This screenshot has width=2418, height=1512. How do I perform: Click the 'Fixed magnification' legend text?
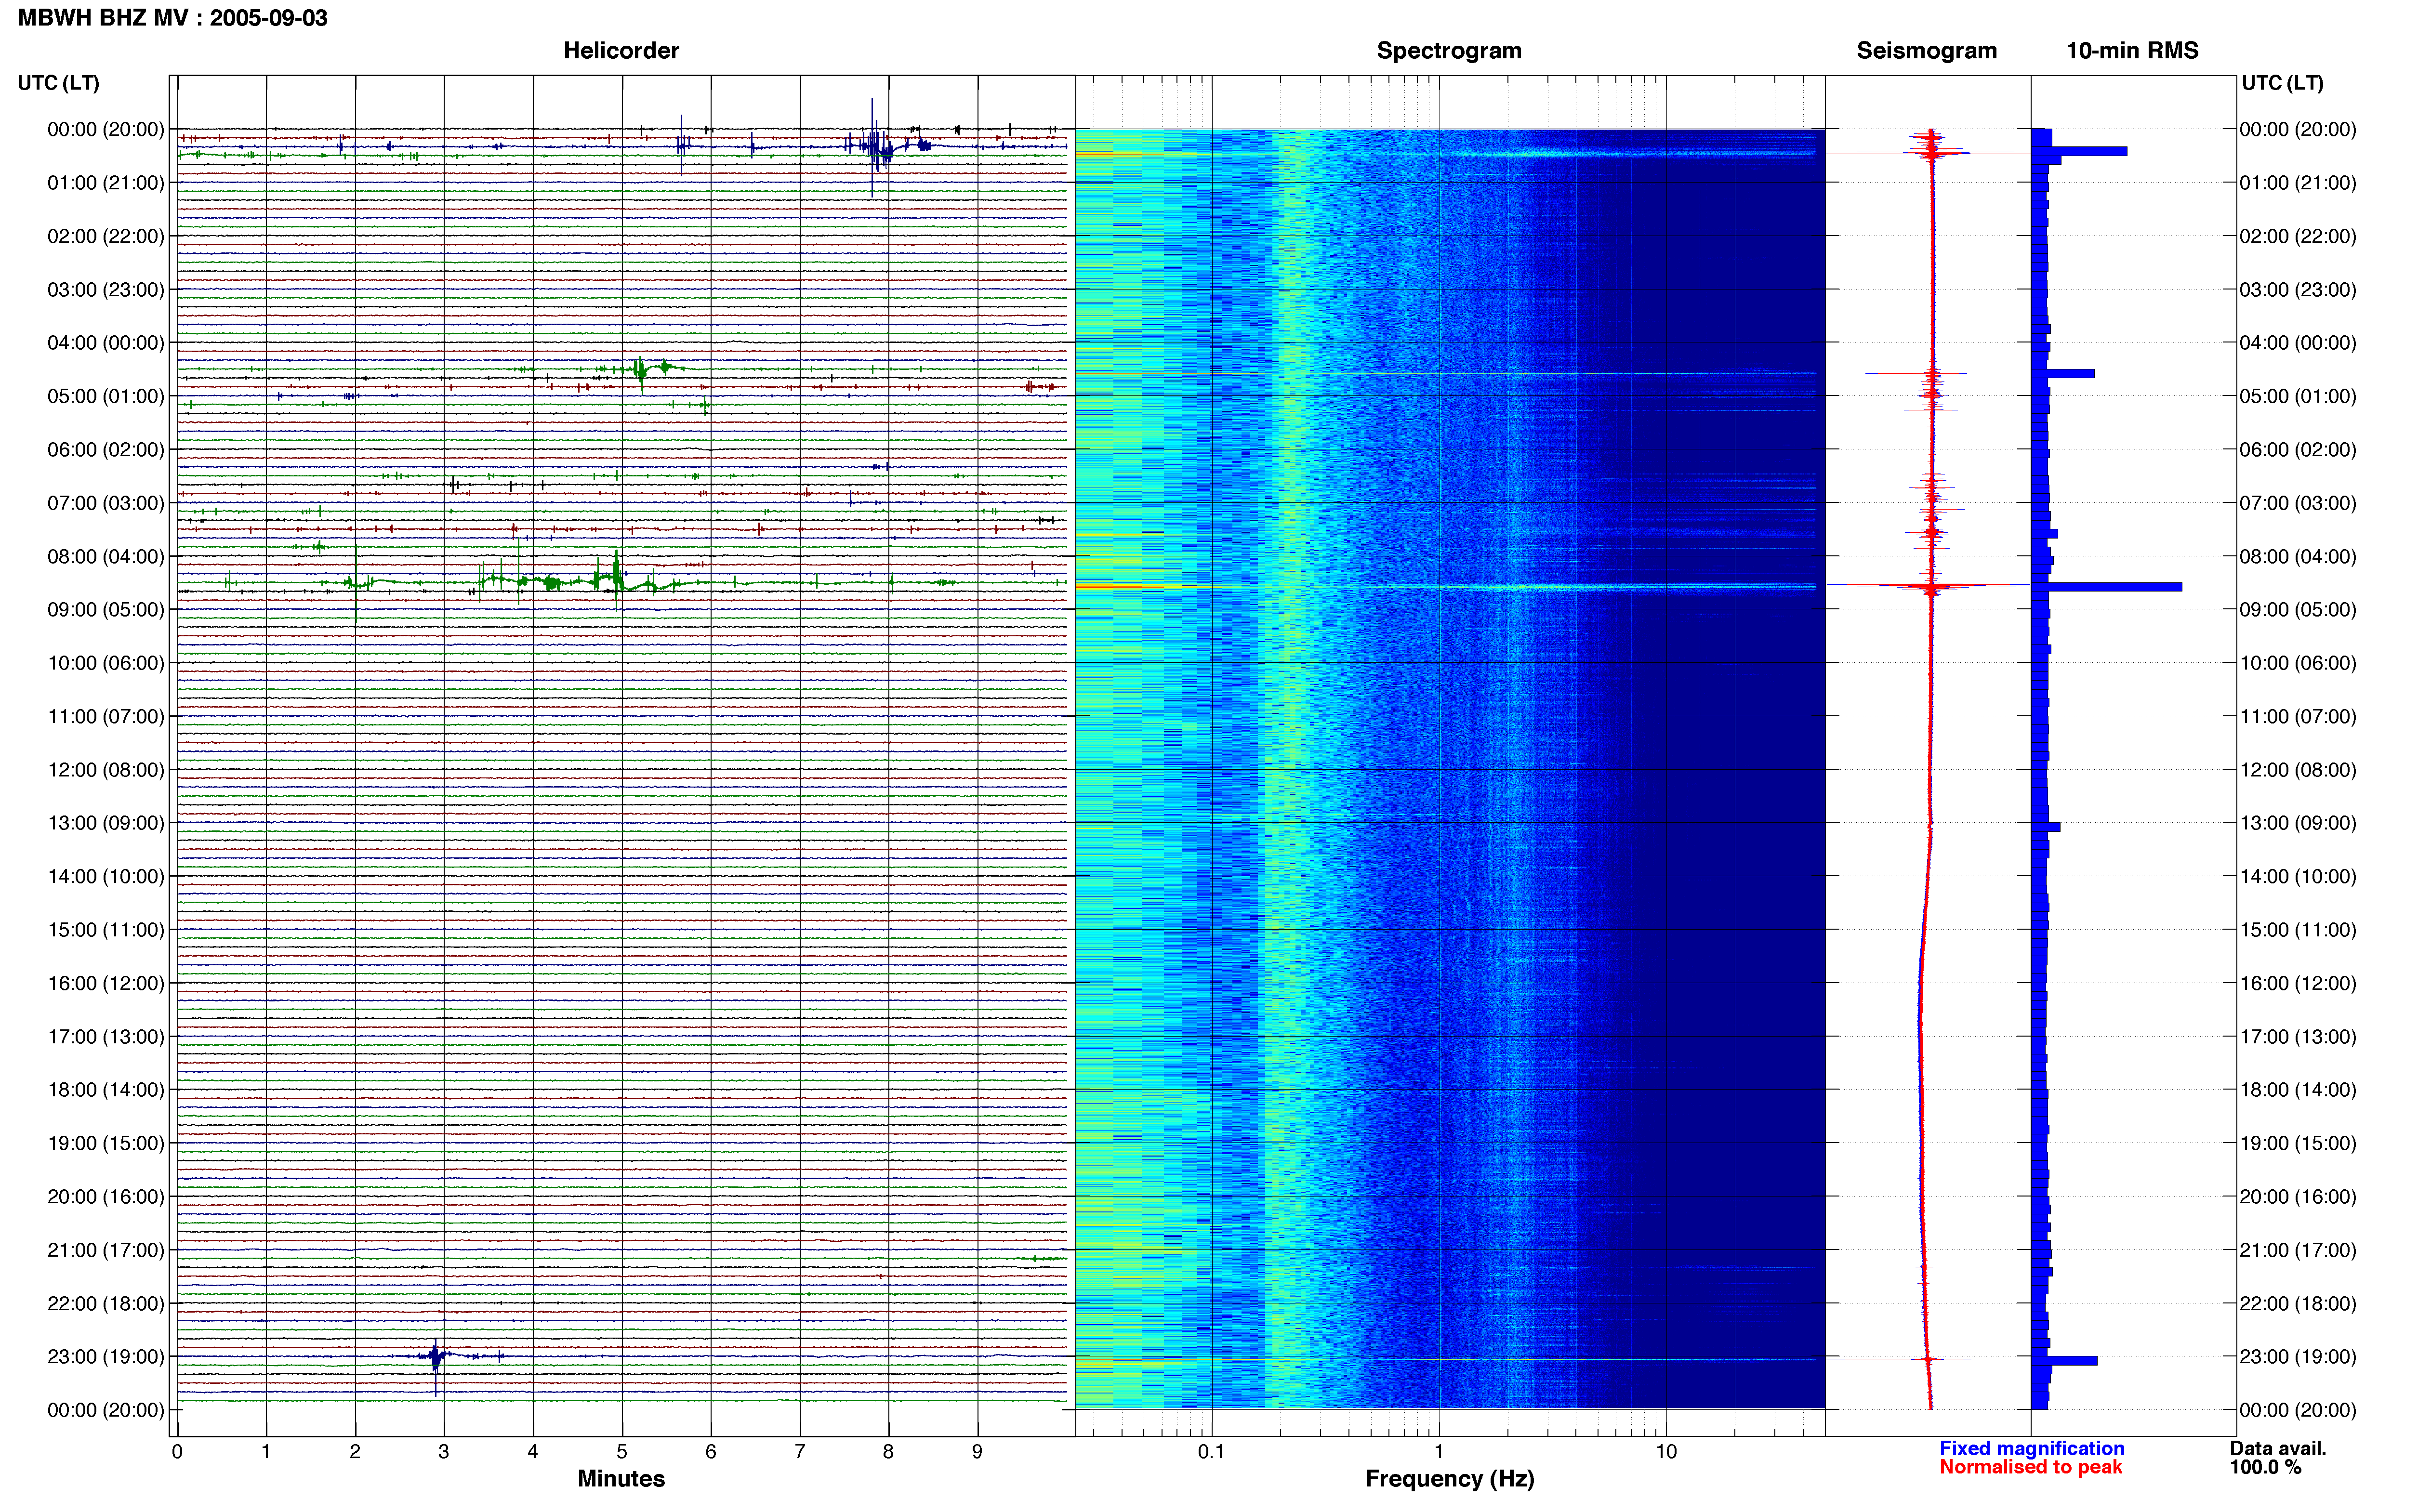pyautogui.click(x=2031, y=1448)
